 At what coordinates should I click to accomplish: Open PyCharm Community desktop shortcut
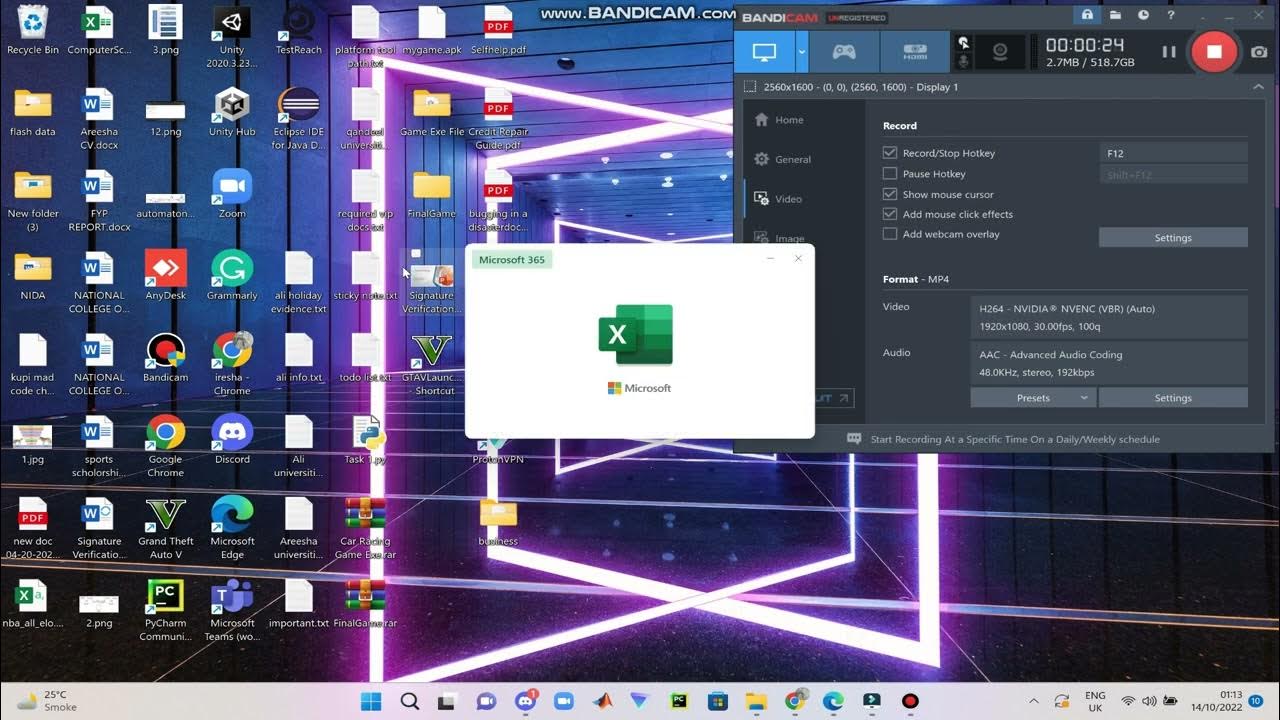tap(165, 611)
